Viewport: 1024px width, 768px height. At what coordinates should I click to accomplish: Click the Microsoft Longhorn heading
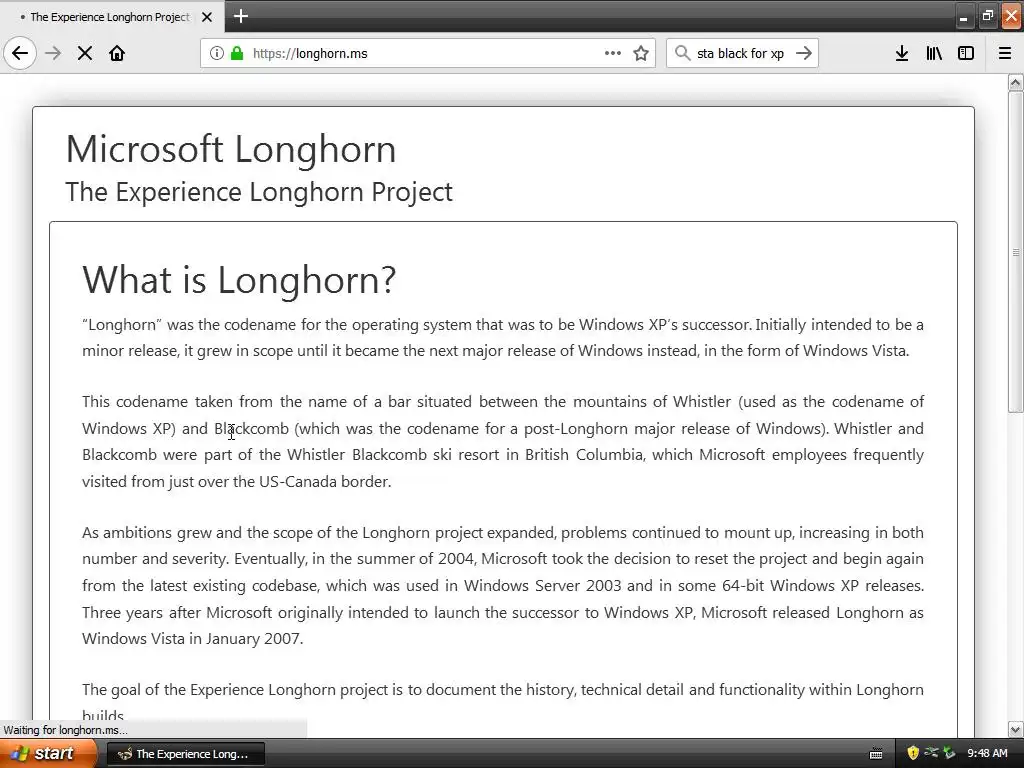pyautogui.click(x=231, y=149)
